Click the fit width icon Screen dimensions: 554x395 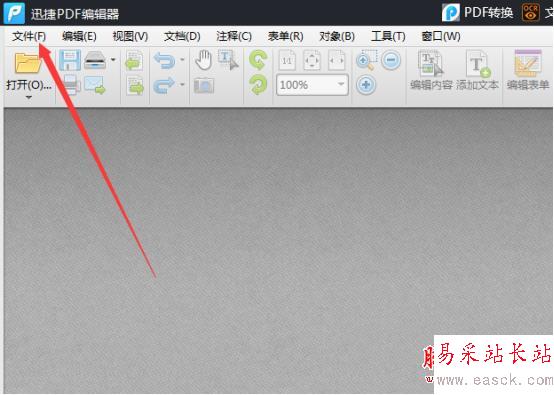pyautogui.click(x=337, y=60)
